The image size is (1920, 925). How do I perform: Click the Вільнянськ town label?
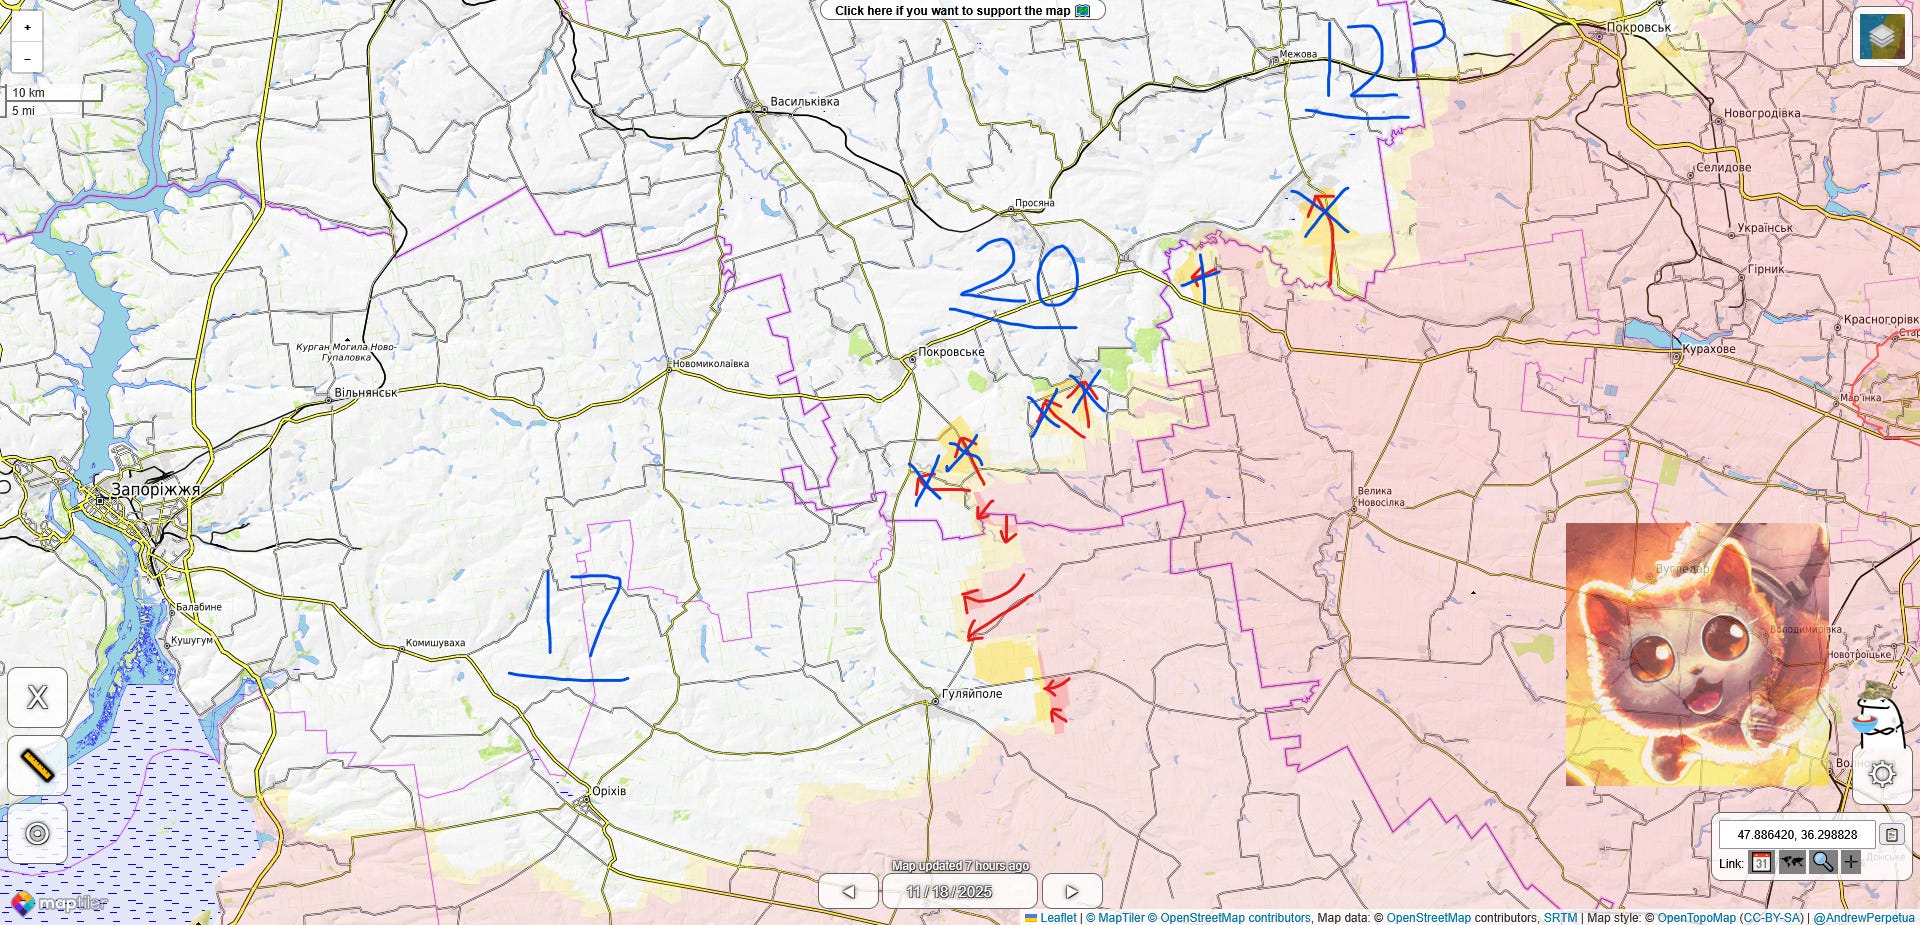point(366,392)
